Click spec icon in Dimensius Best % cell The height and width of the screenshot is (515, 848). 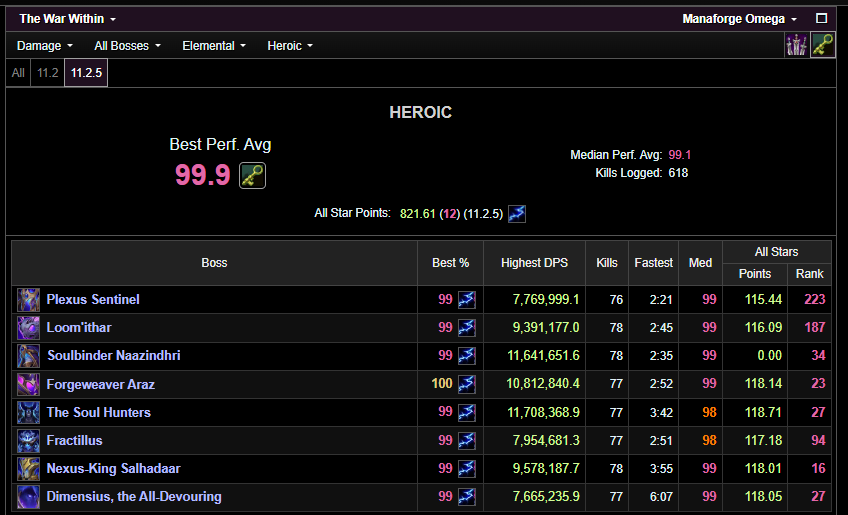click(x=467, y=497)
